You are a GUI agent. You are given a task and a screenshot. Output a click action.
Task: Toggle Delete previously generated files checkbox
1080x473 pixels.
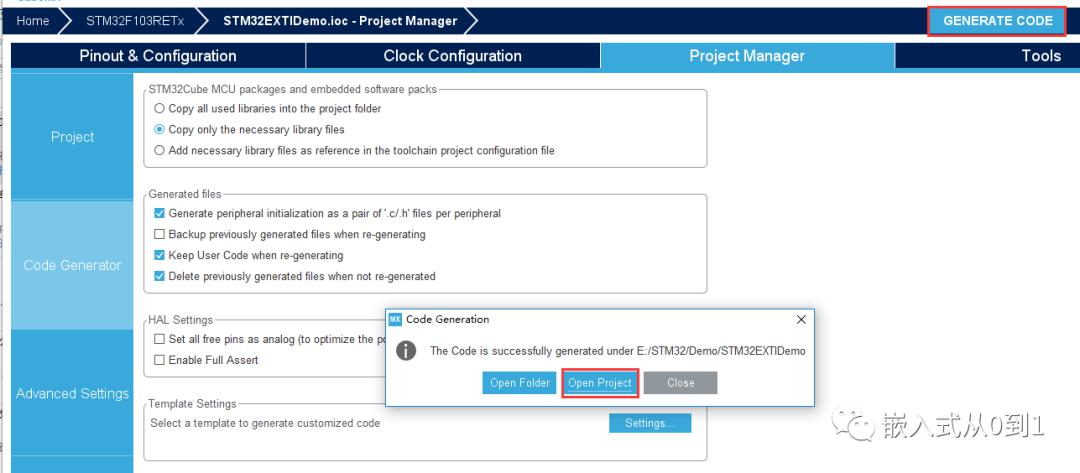(160, 276)
